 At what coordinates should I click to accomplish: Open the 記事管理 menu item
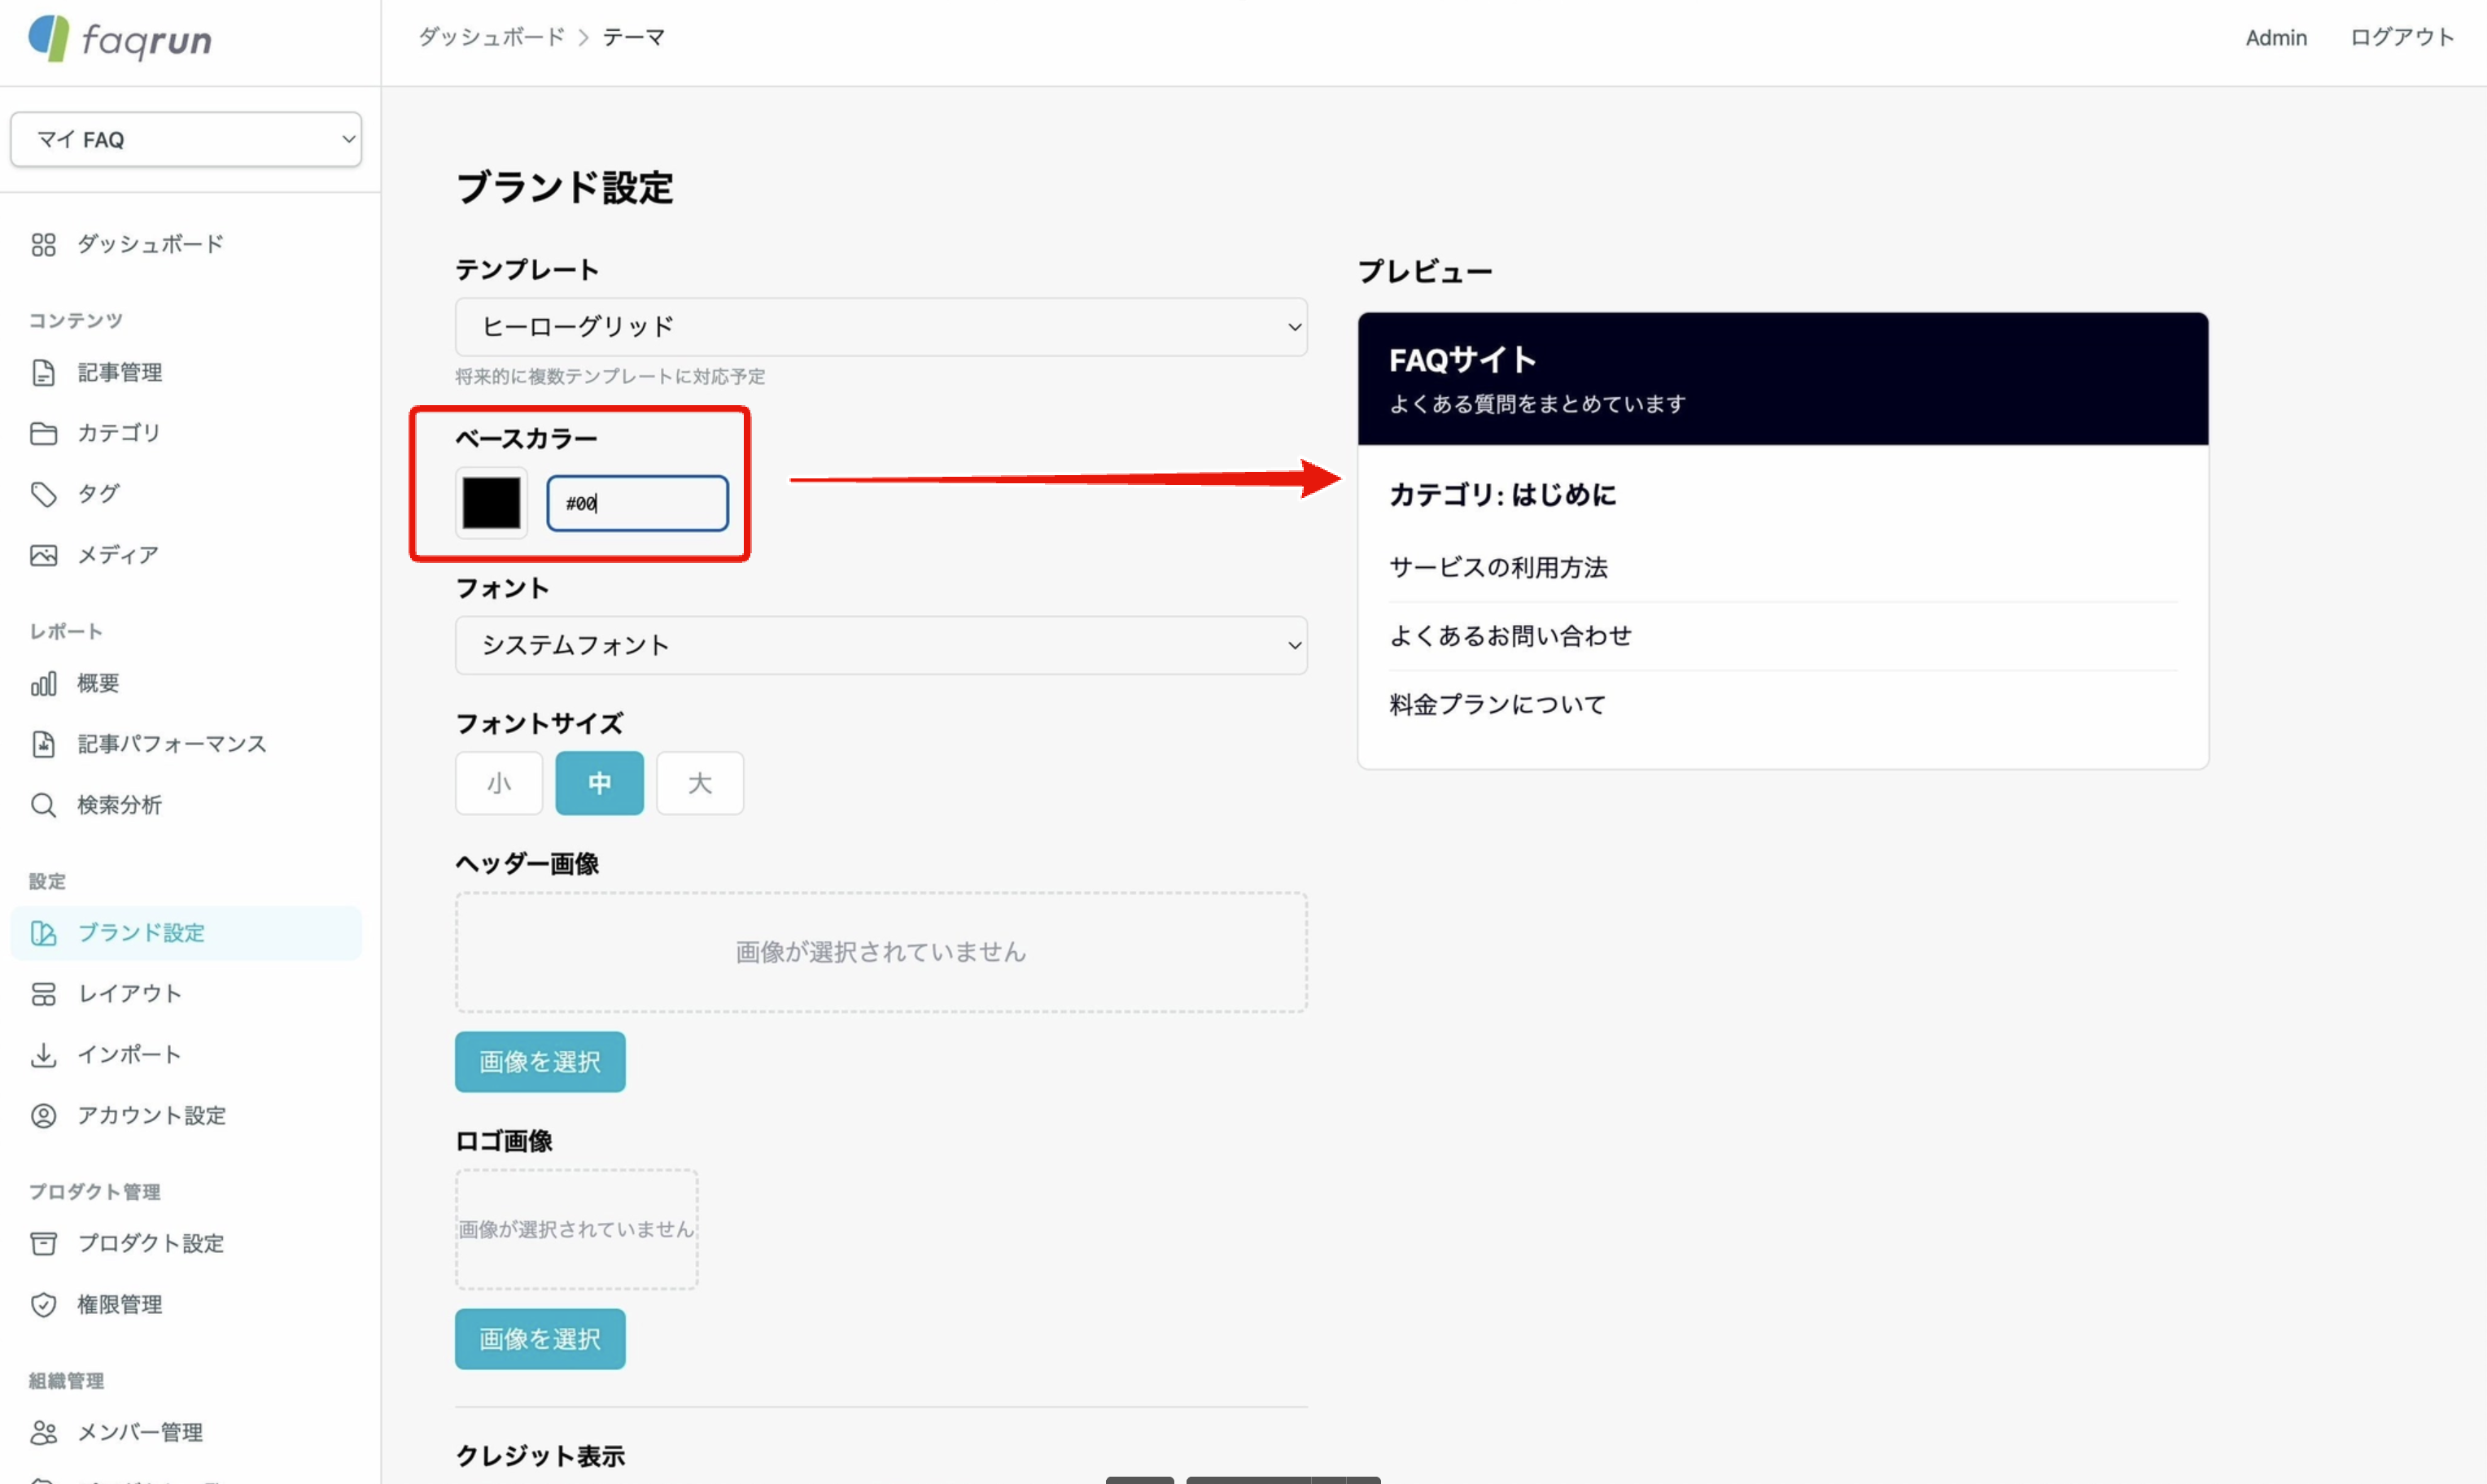point(186,373)
